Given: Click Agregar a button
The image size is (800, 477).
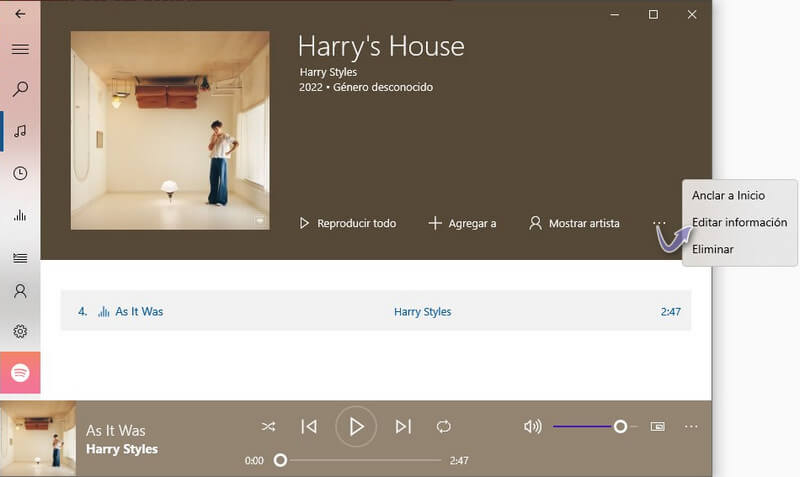Looking at the screenshot, I should pyautogui.click(x=462, y=223).
